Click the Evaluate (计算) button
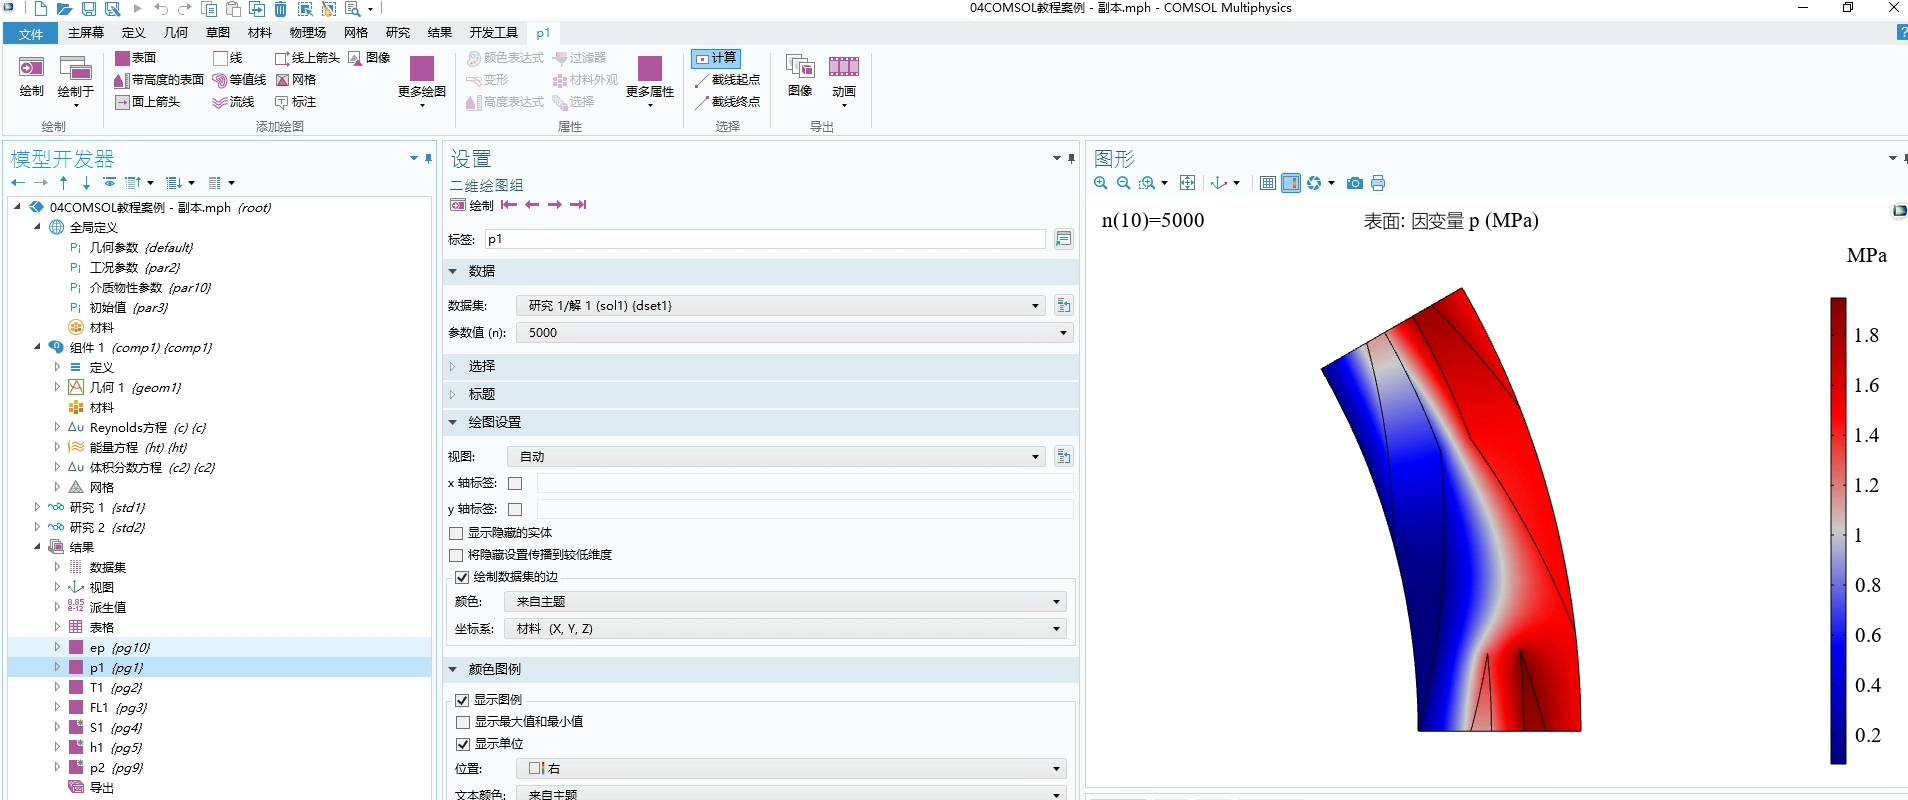 (x=716, y=58)
